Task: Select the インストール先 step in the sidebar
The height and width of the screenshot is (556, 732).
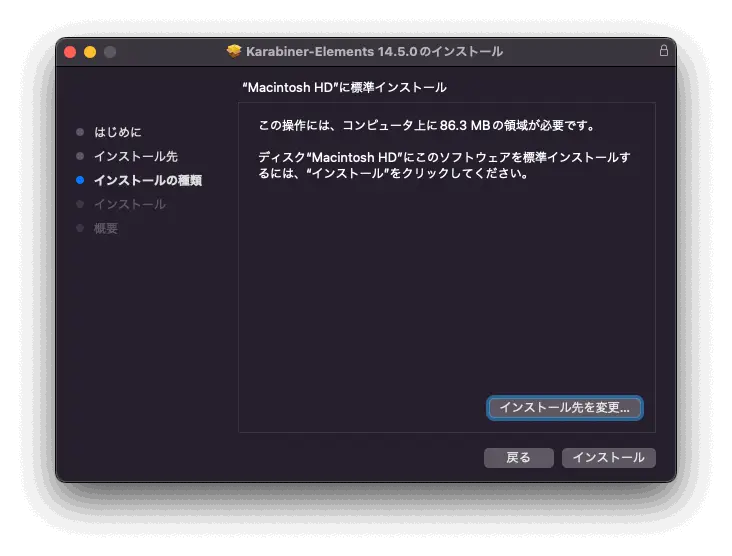Action: 136,156
